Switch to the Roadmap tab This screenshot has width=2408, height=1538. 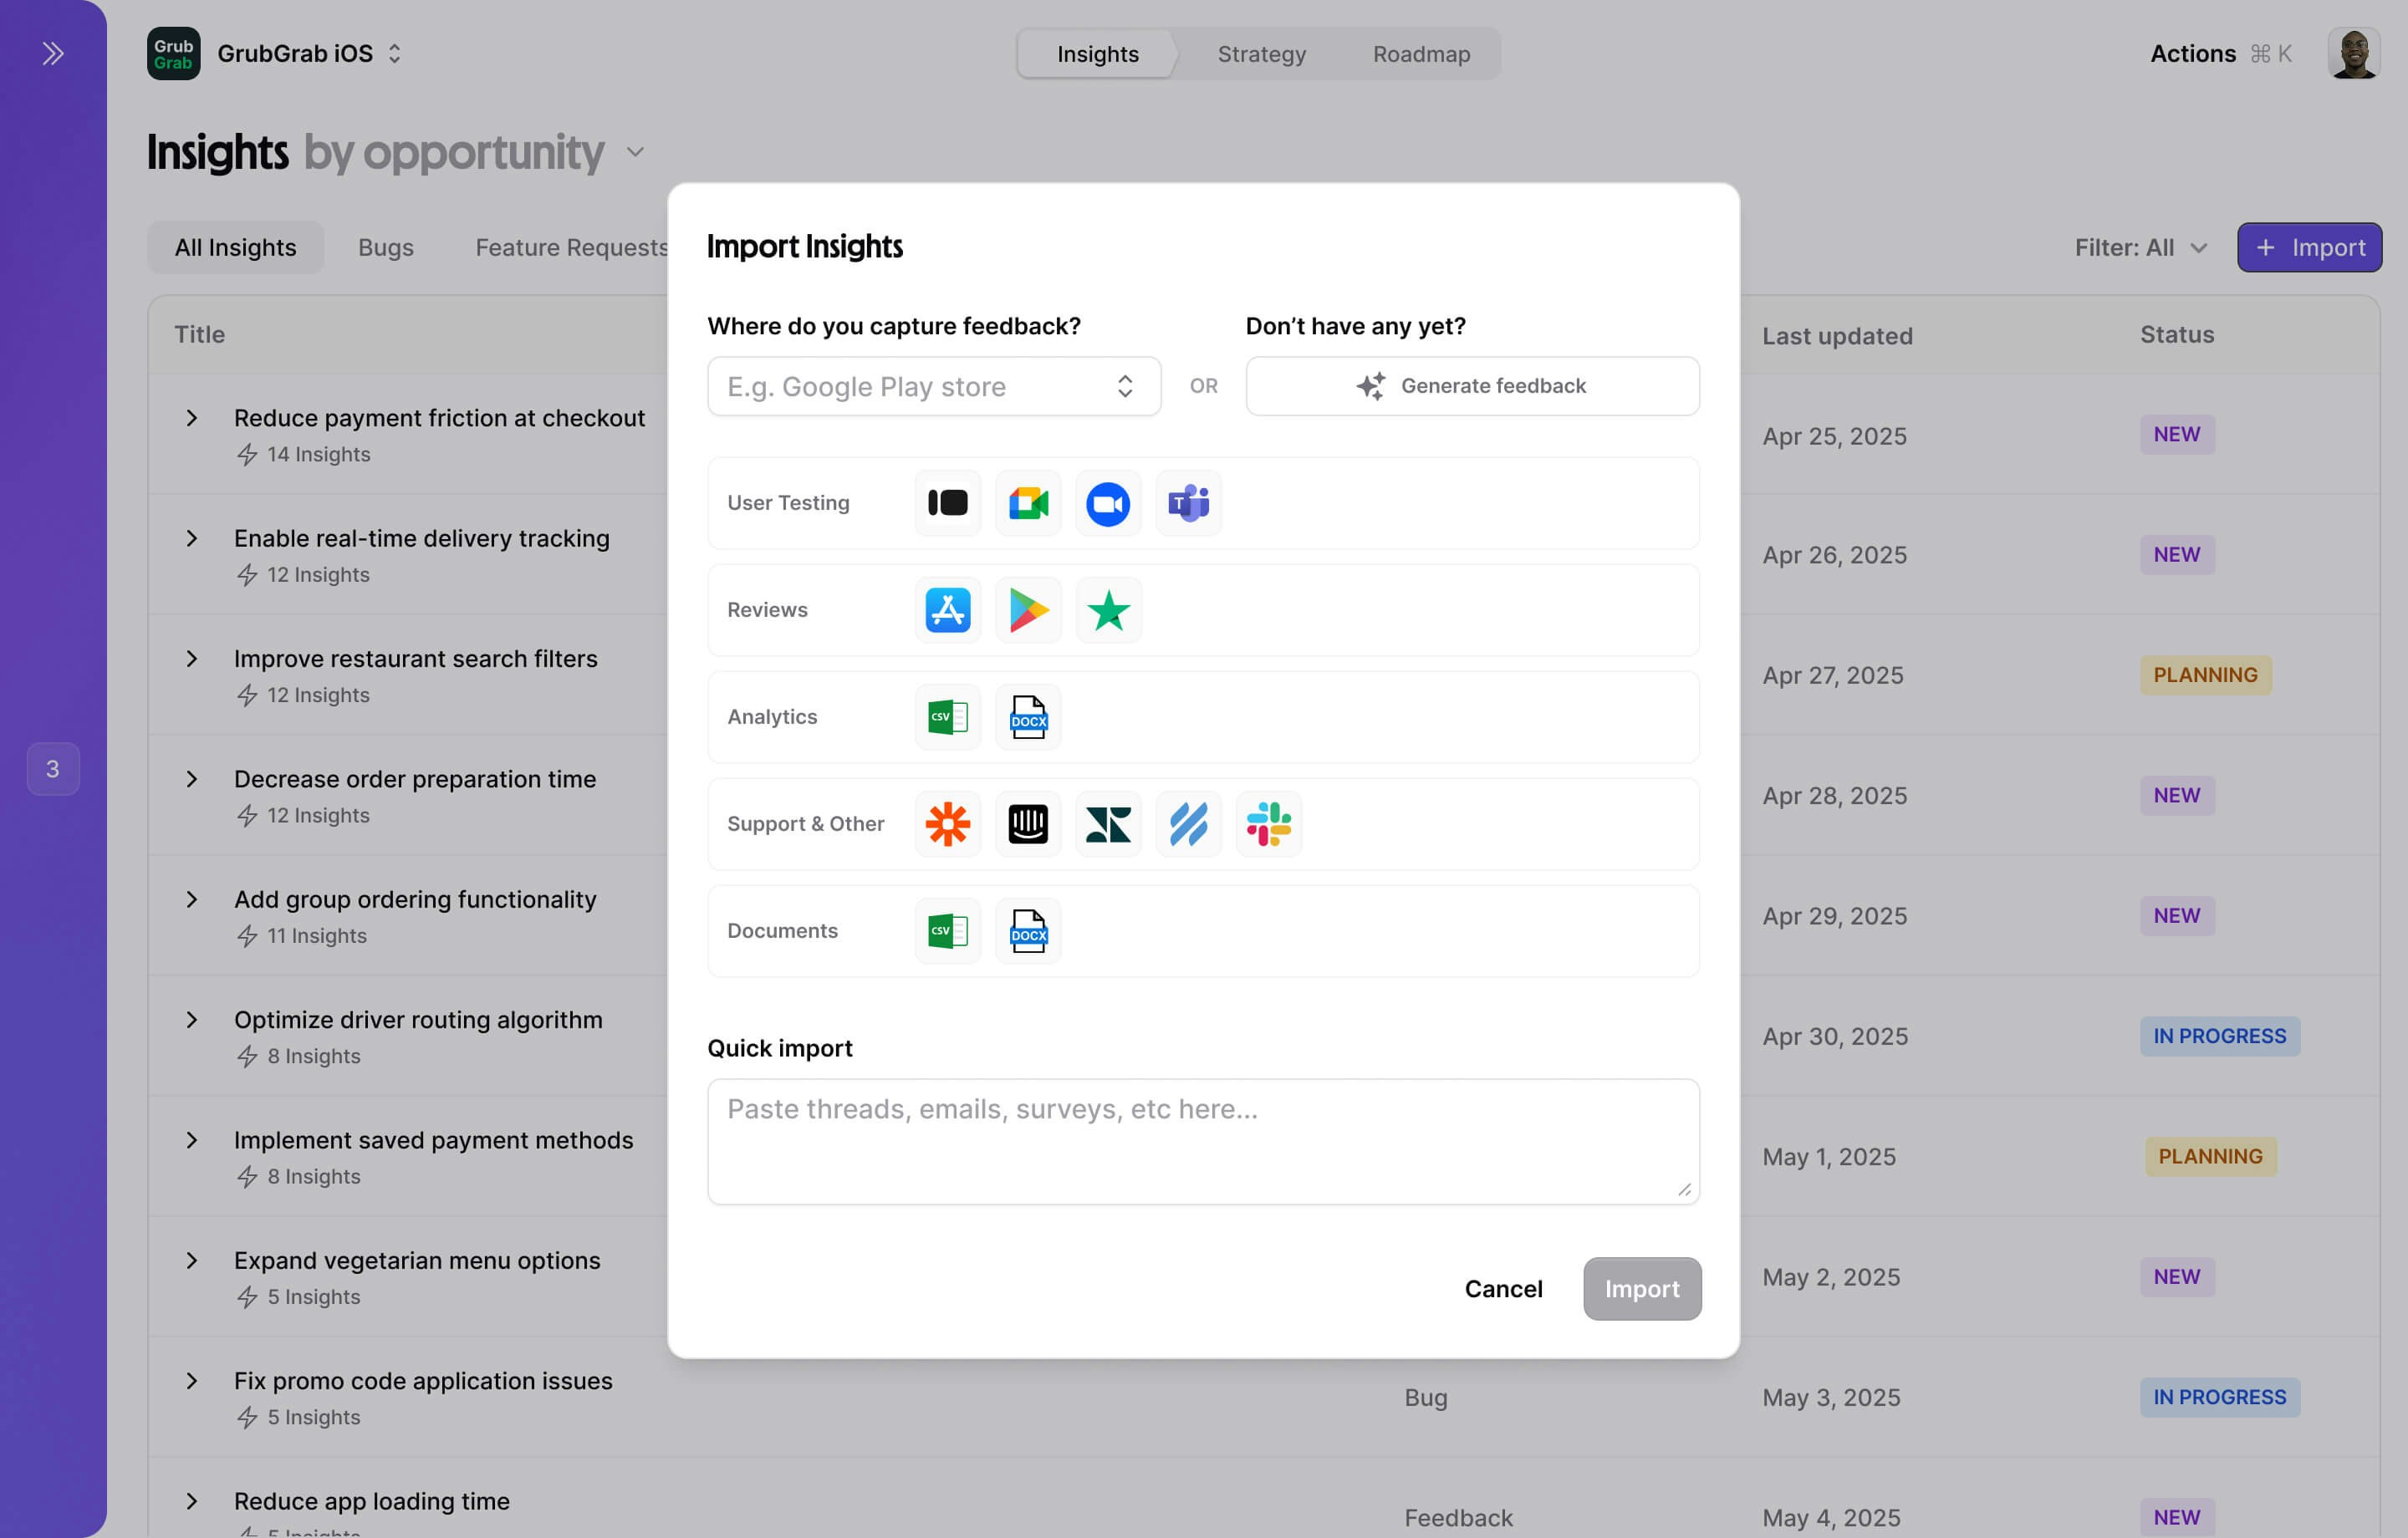tap(1421, 54)
